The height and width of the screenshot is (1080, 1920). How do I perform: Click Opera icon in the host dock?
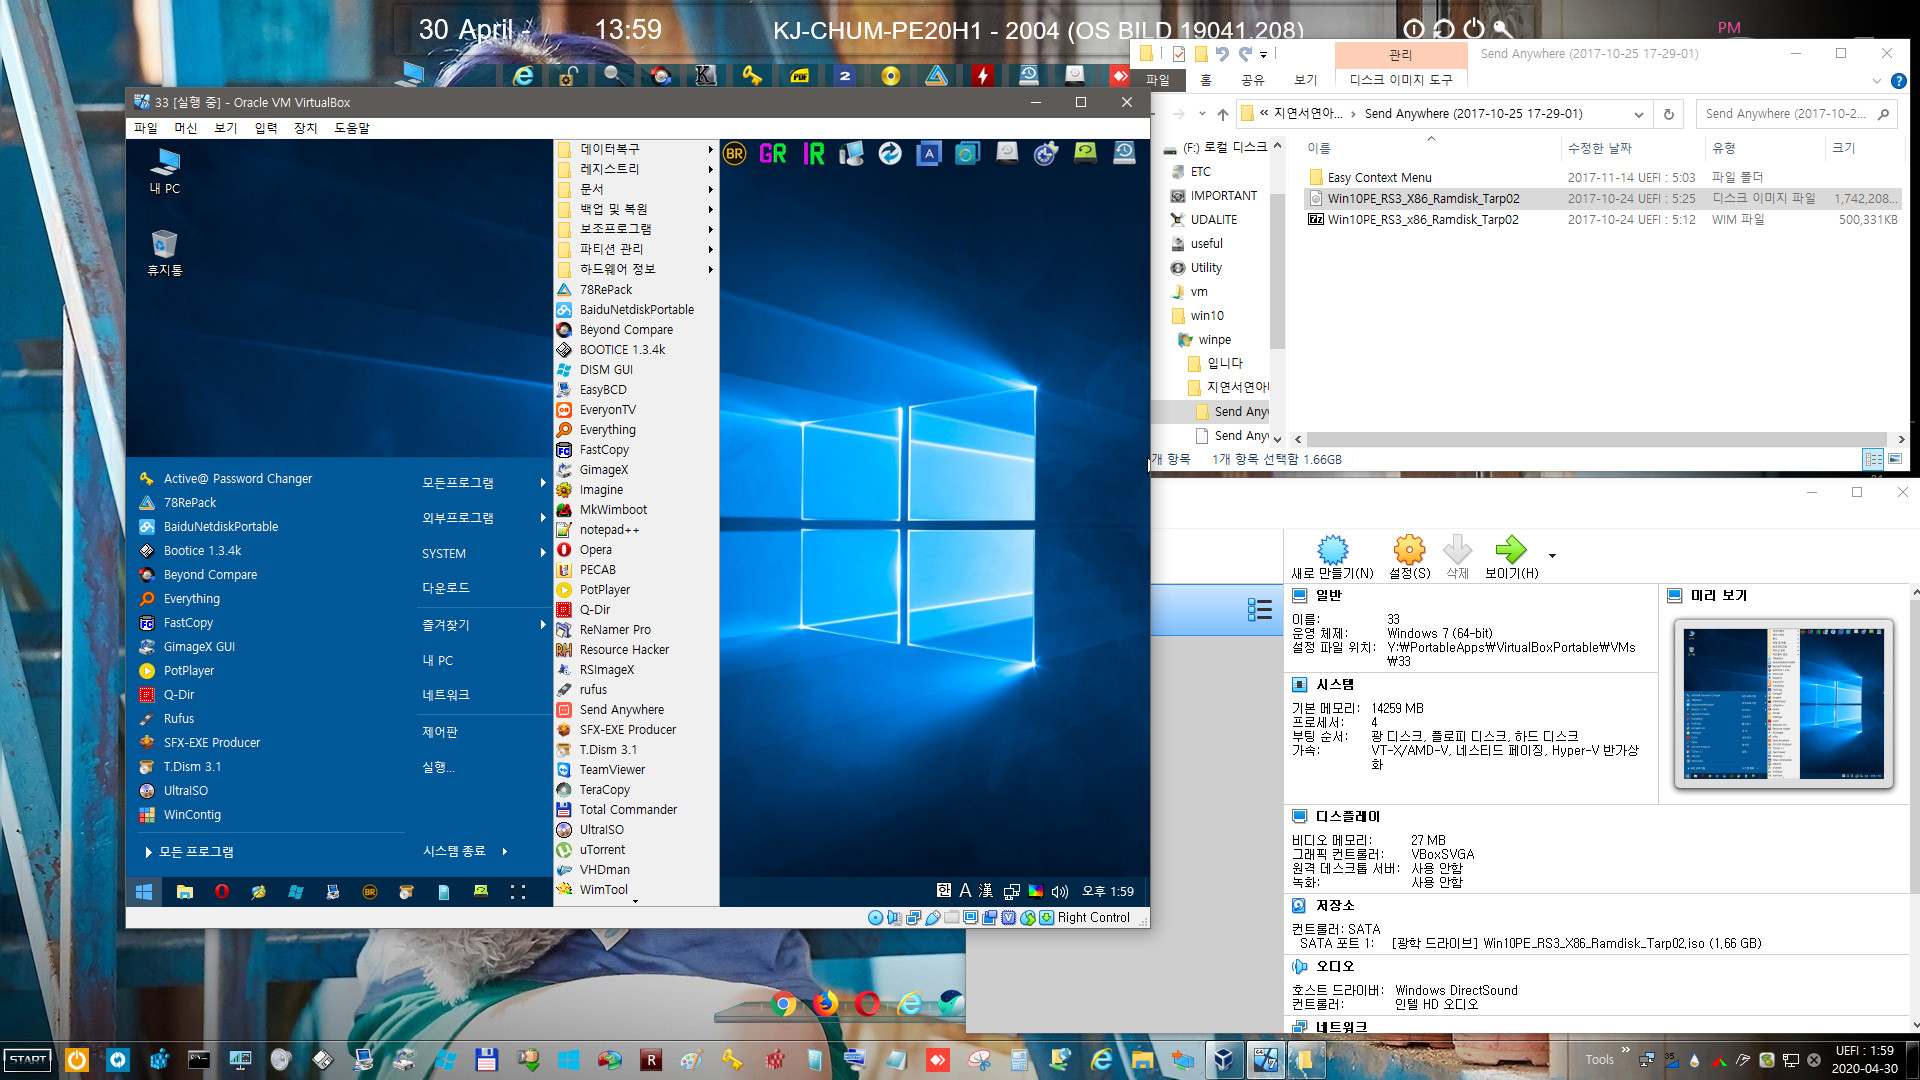pyautogui.click(x=867, y=1003)
